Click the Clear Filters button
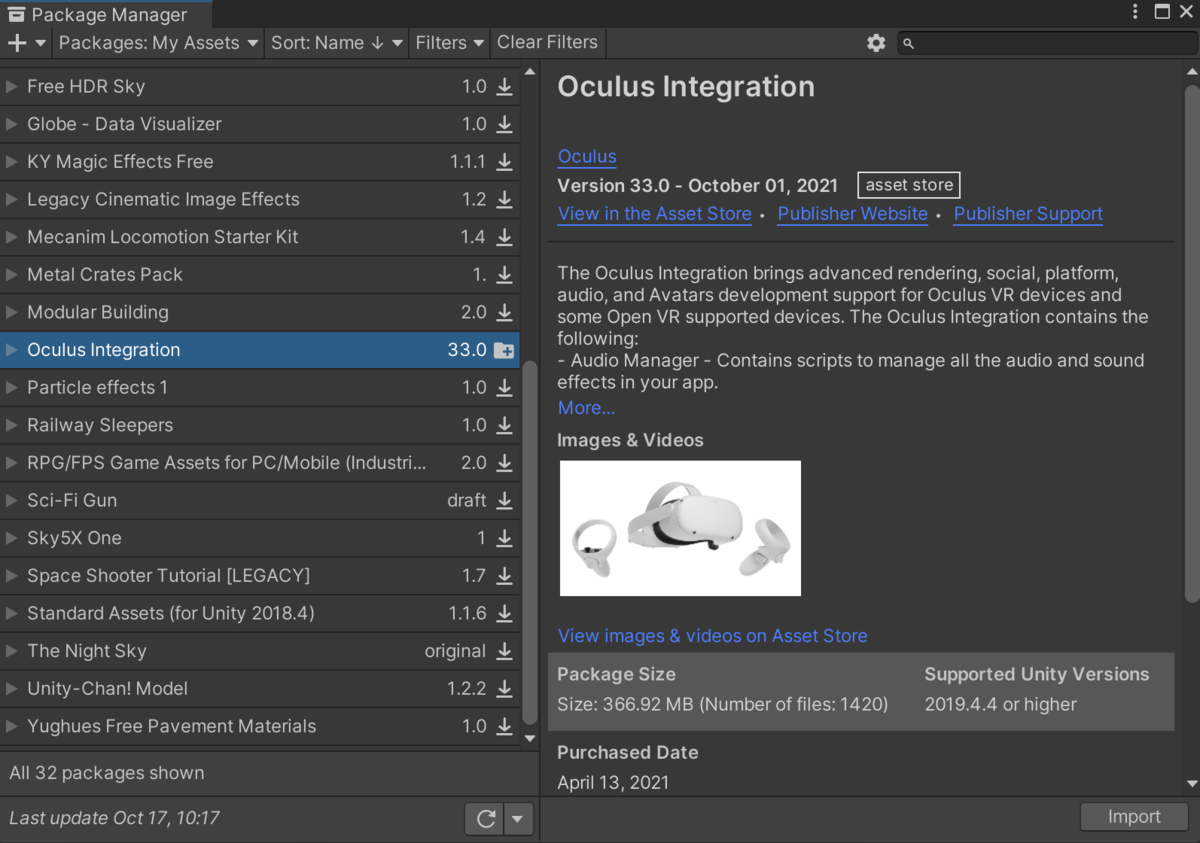The image size is (1200, 843). [547, 43]
